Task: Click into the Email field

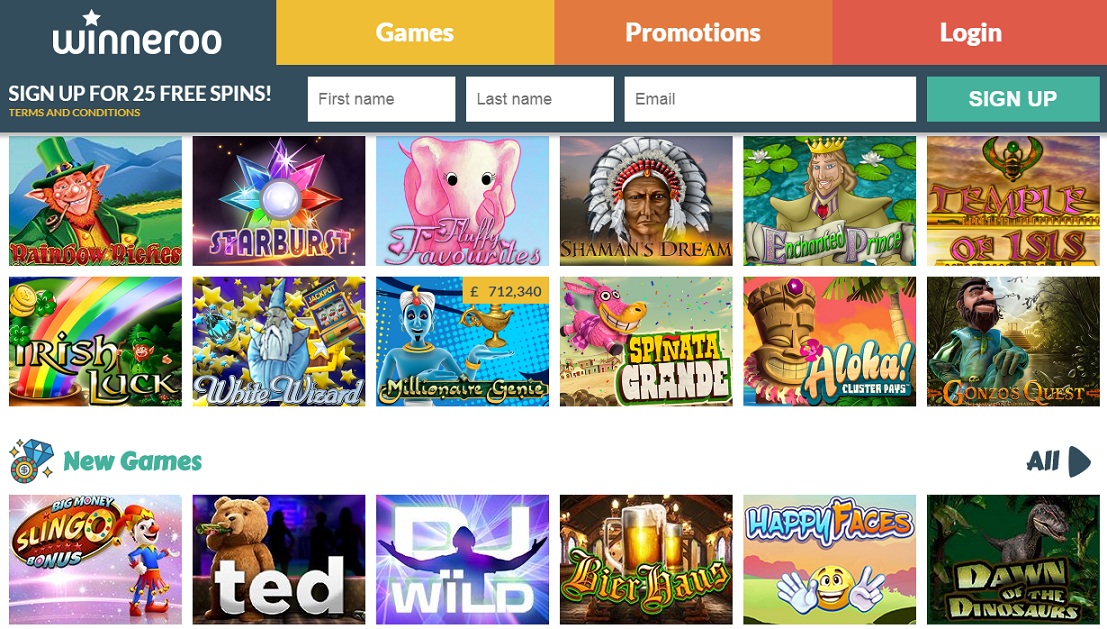Action: pyautogui.click(x=770, y=99)
